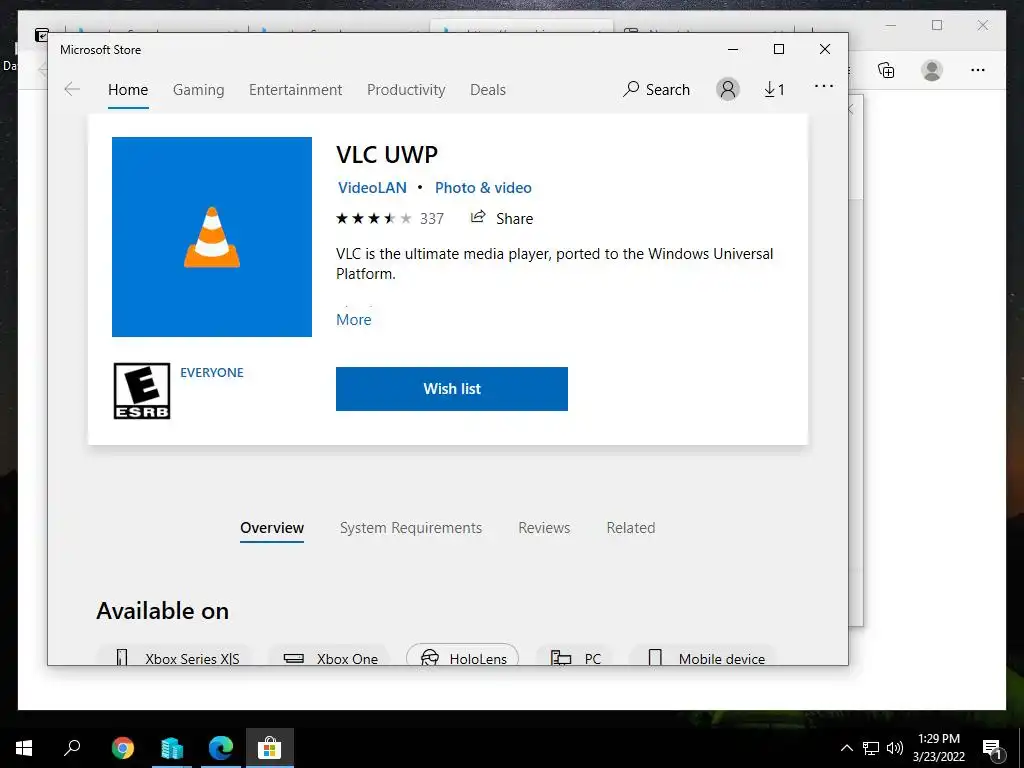Click the VLC cone app thumbnail
The width and height of the screenshot is (1024, 768).
pyautogui.click(x=212, y=237)
